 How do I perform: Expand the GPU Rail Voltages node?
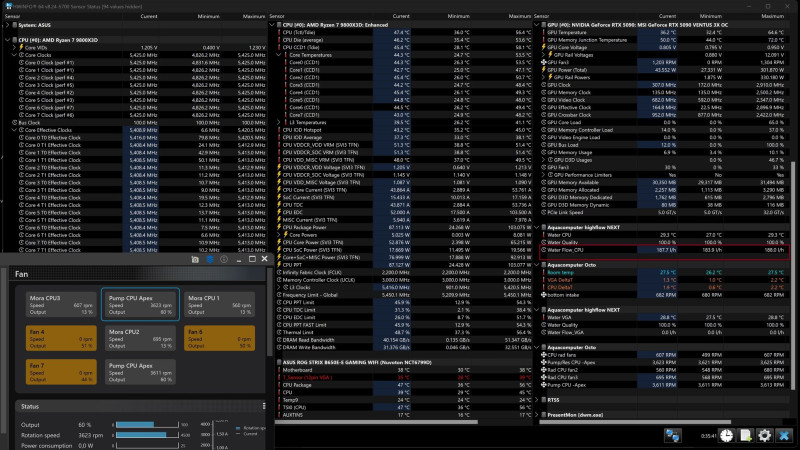[544, 55]
